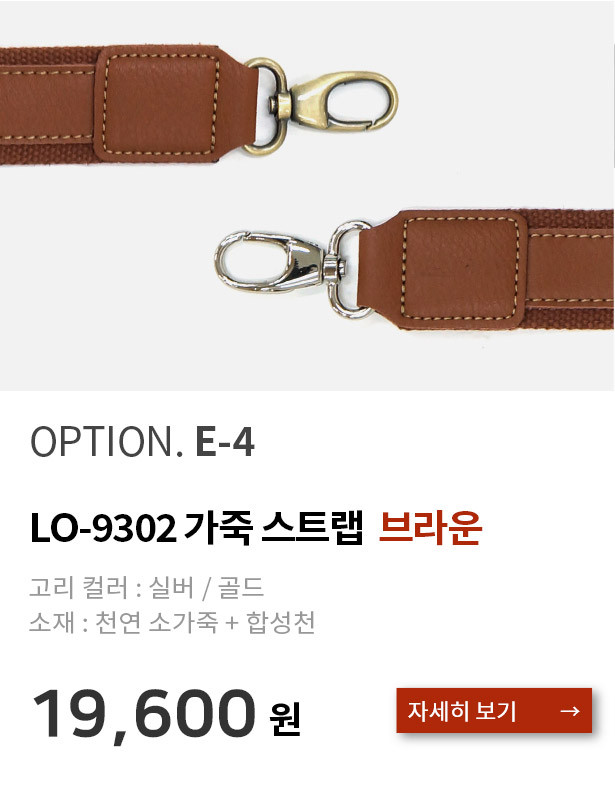
Task: Click the gold lobster clasp hook
Action: [336, 103]
